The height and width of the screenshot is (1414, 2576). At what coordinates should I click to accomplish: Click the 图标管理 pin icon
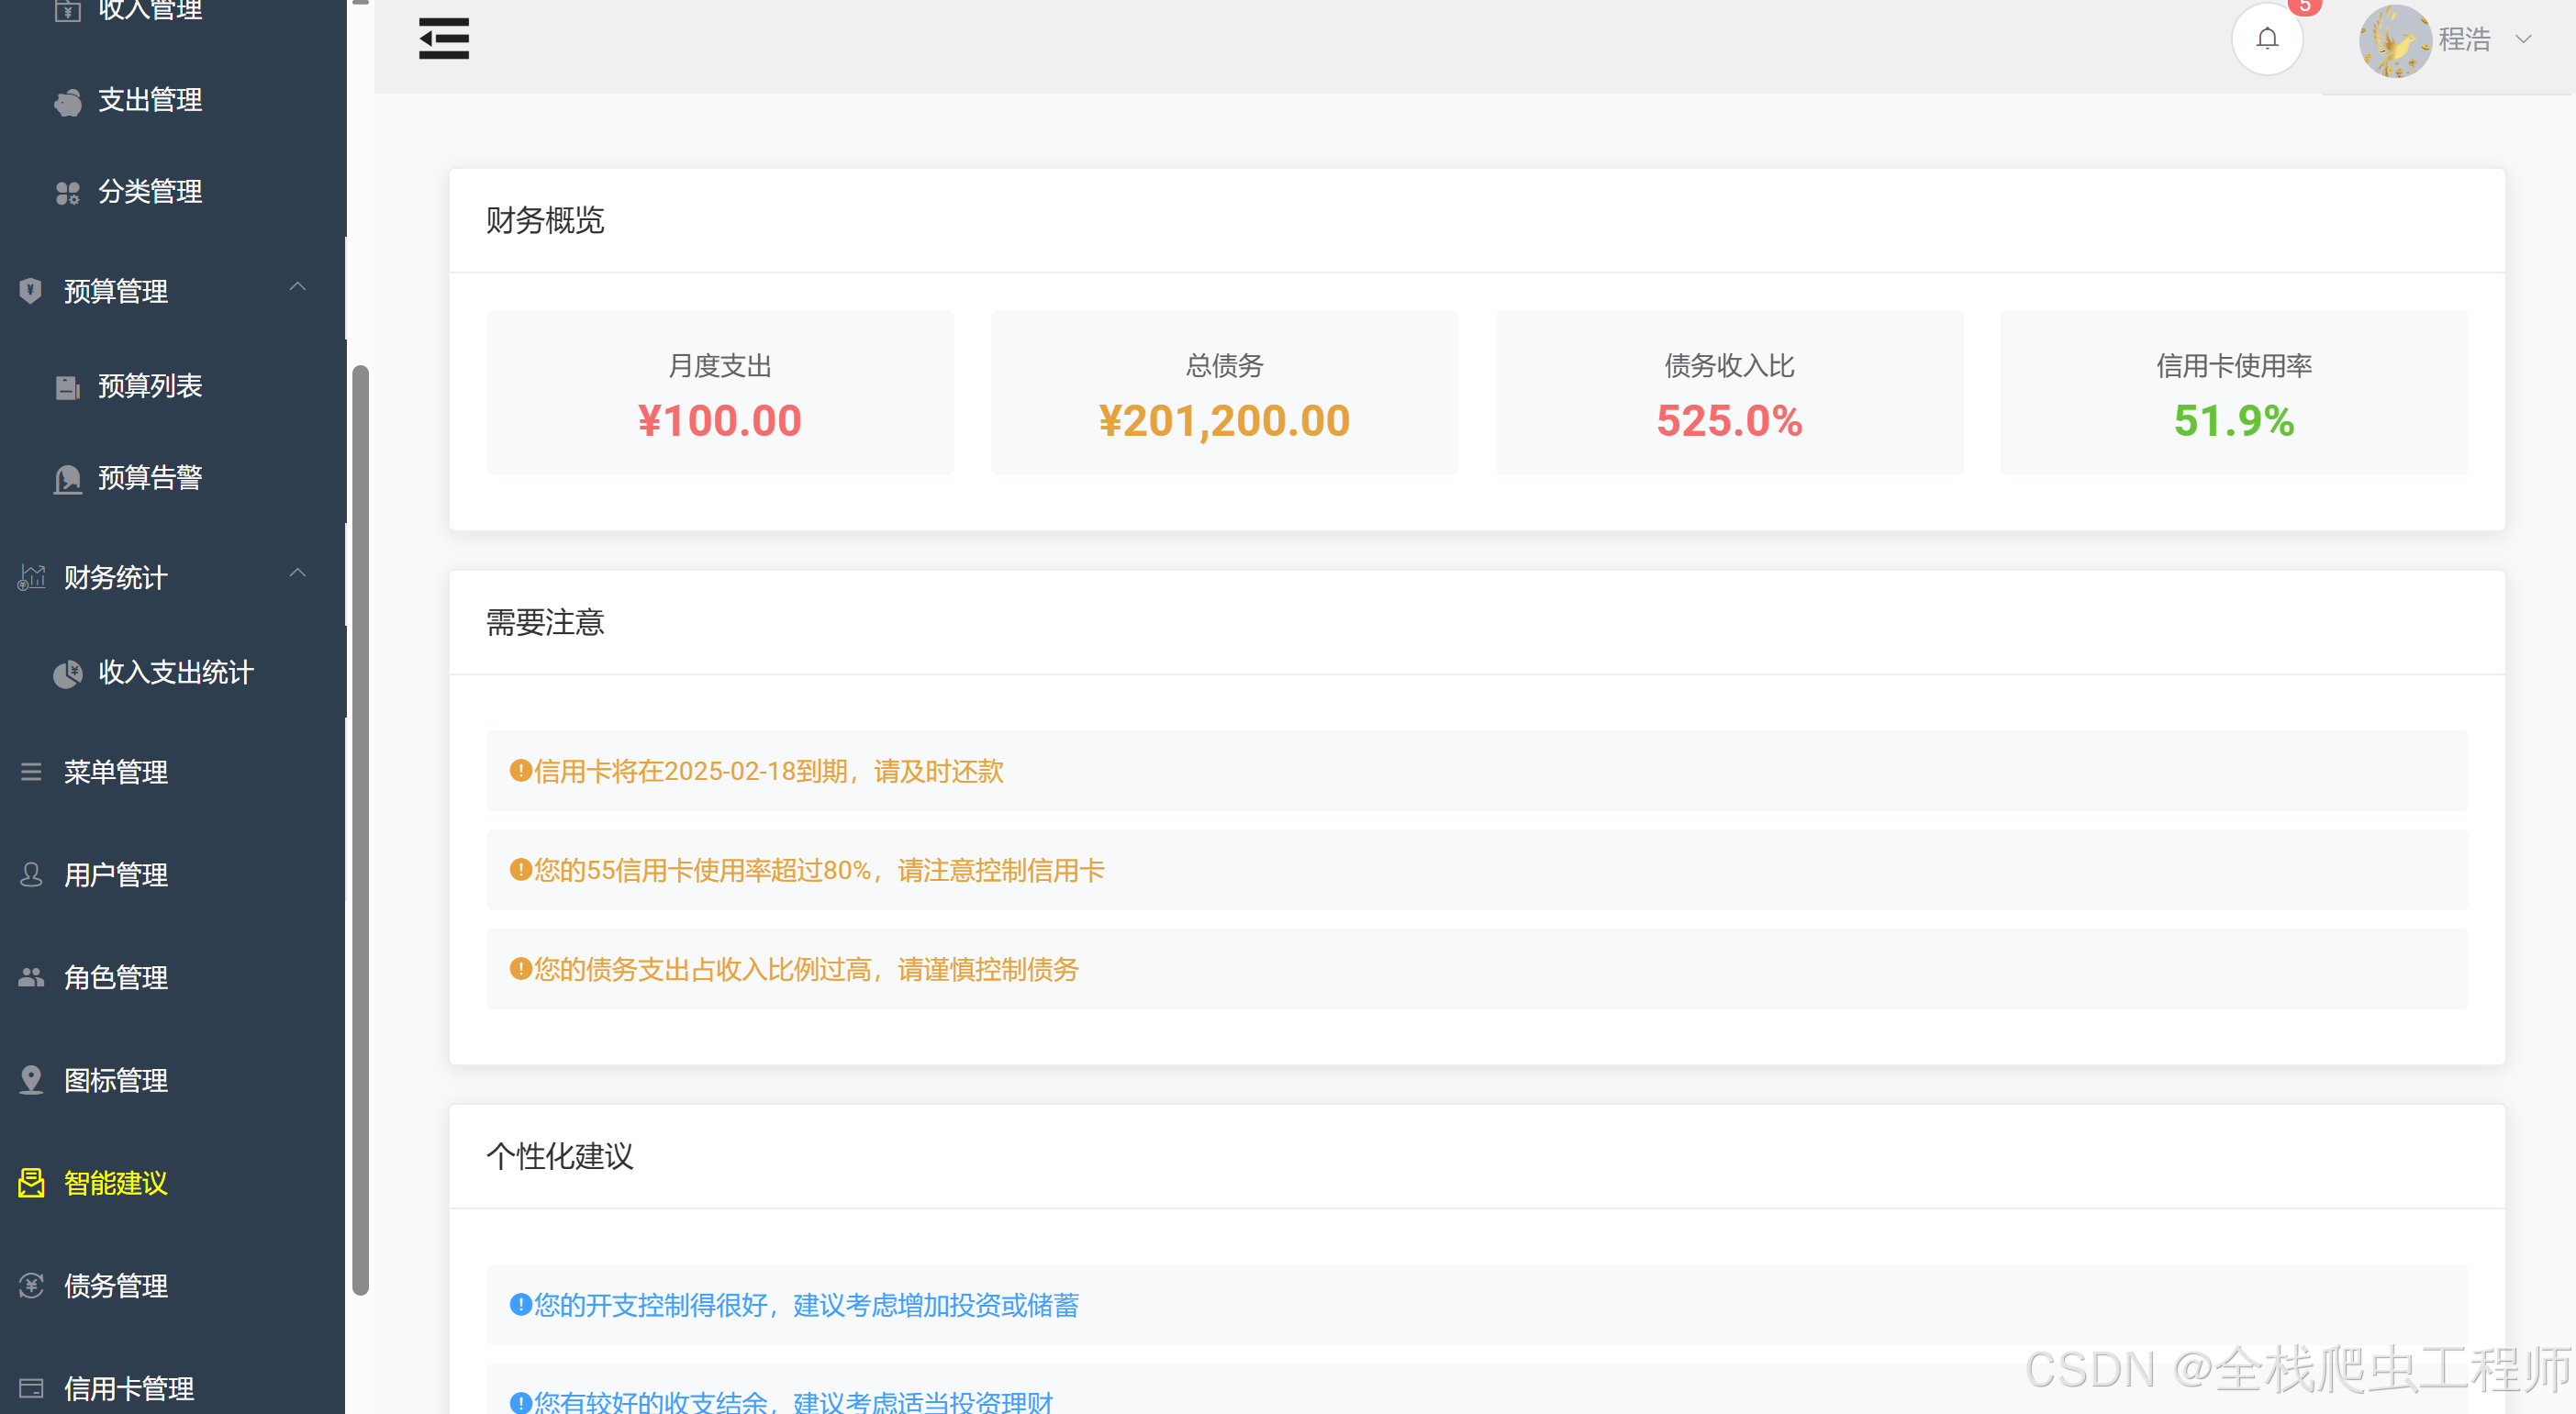(x=31, y=1080)
